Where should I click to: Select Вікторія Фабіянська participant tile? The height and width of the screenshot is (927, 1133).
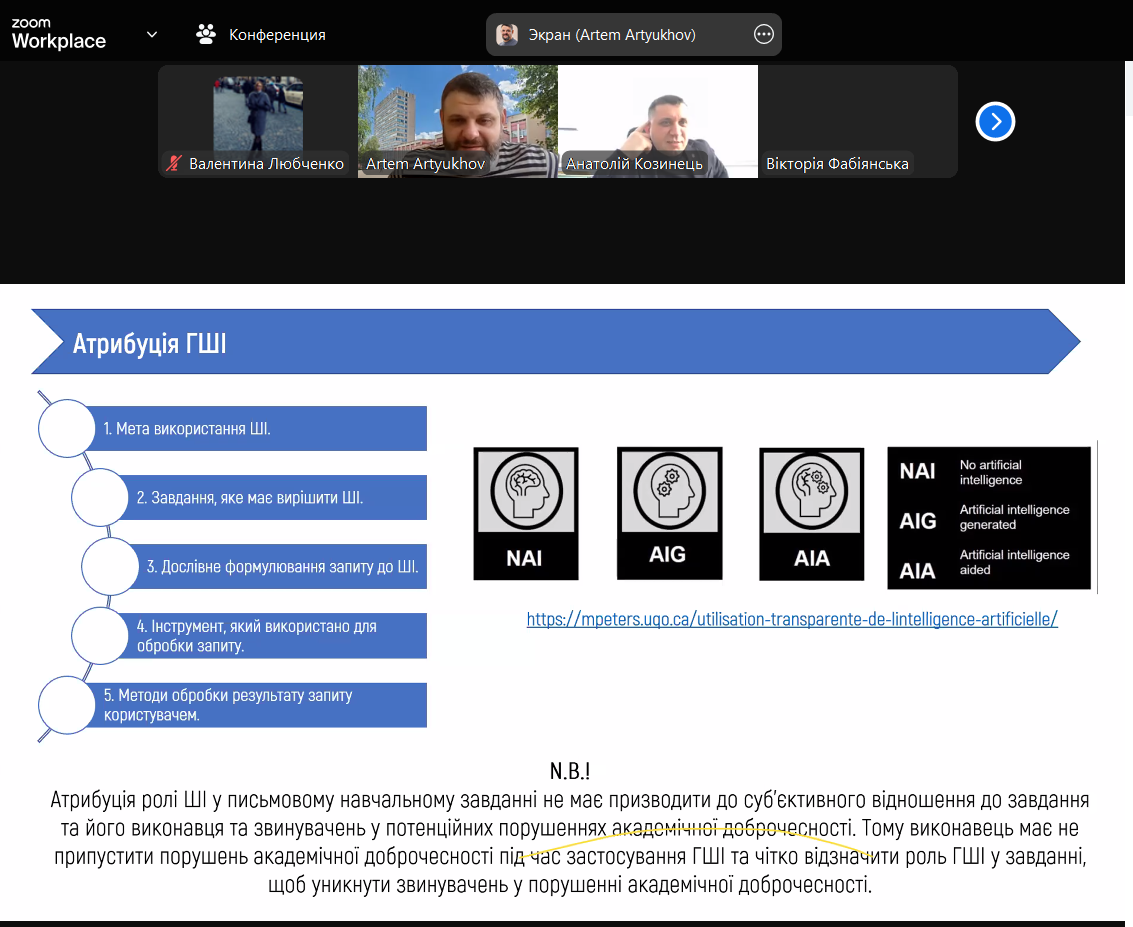click(x=858, y=121)
